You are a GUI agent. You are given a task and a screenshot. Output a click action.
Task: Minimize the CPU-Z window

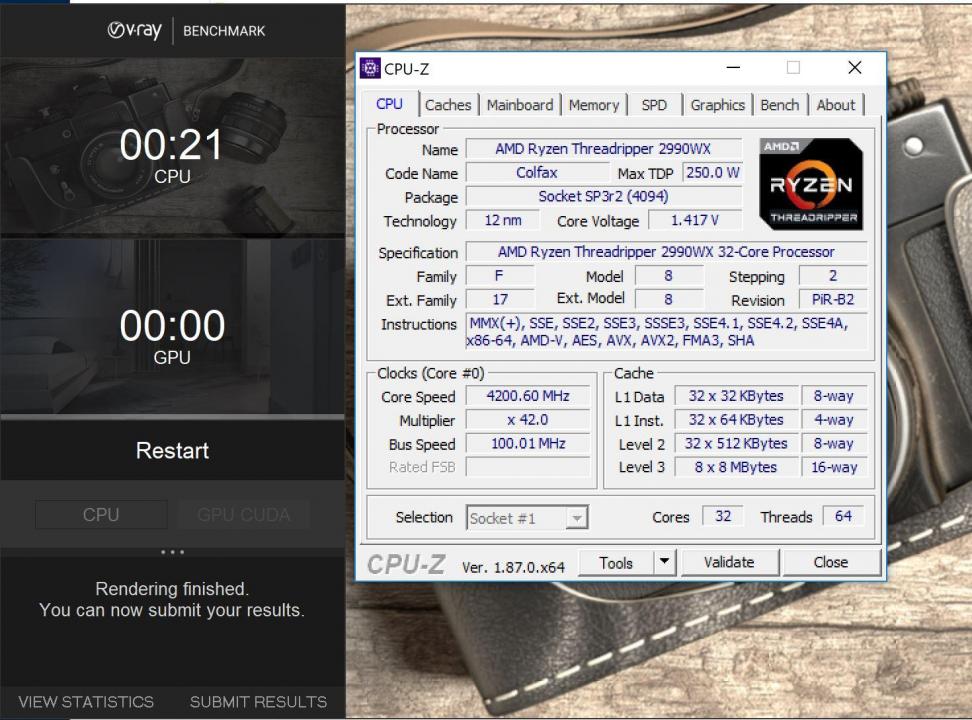[x=733, y=67]
